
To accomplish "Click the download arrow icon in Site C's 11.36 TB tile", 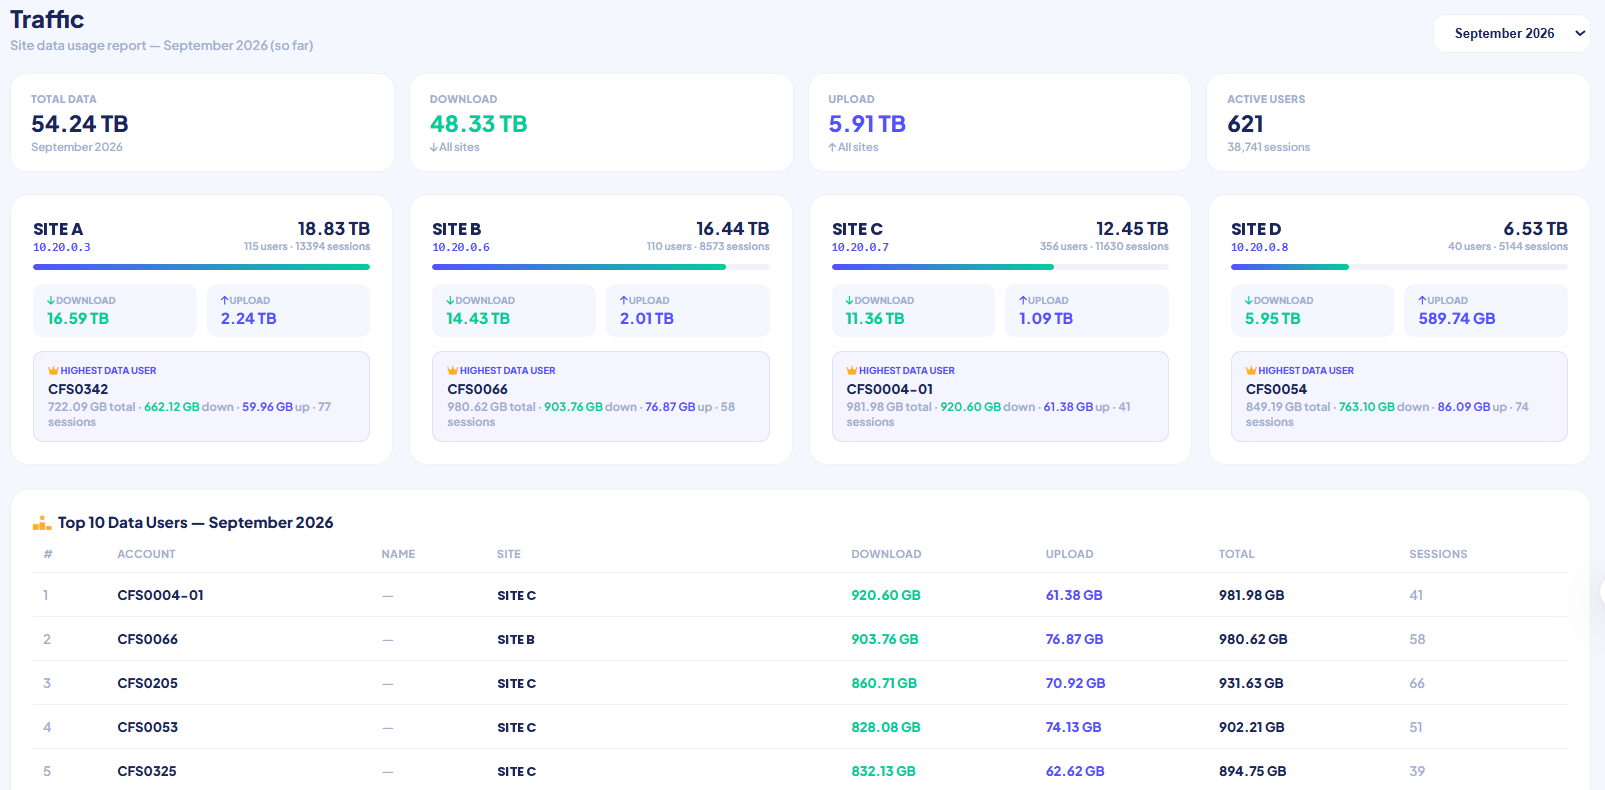I will pos(849,300).
